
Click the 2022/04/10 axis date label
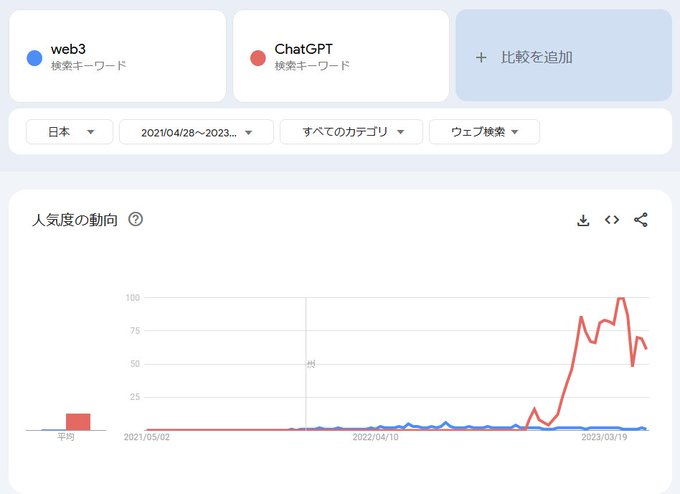click(x=376, y=437)
